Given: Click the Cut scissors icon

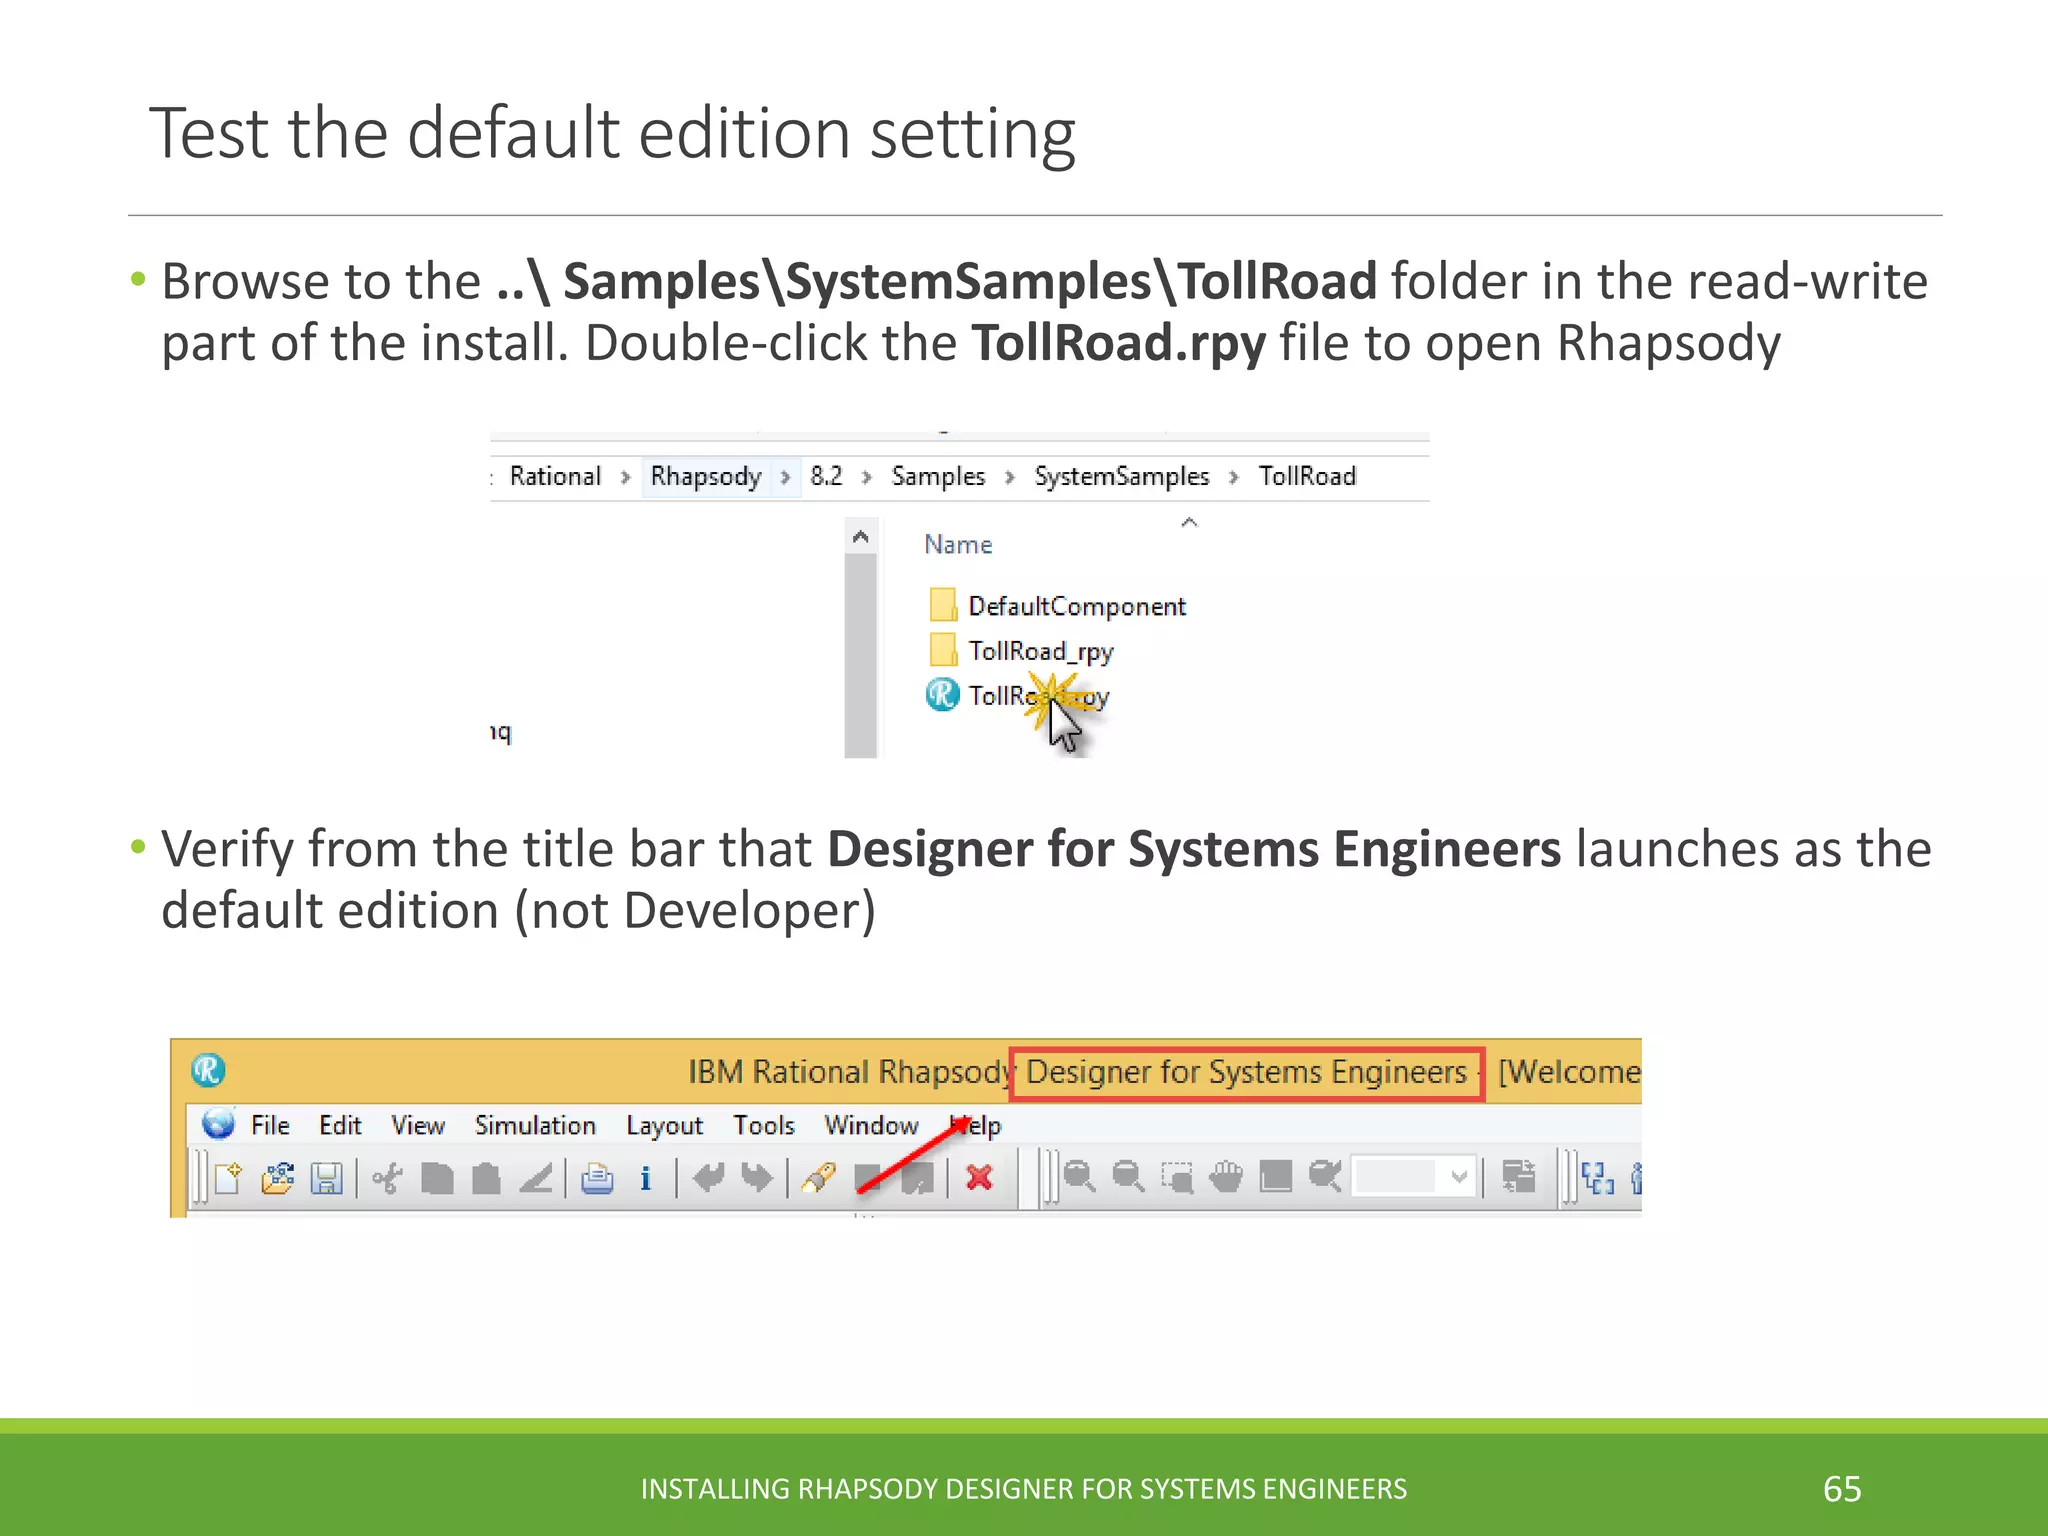Looking at the screenshot, I should point(387,1178).
